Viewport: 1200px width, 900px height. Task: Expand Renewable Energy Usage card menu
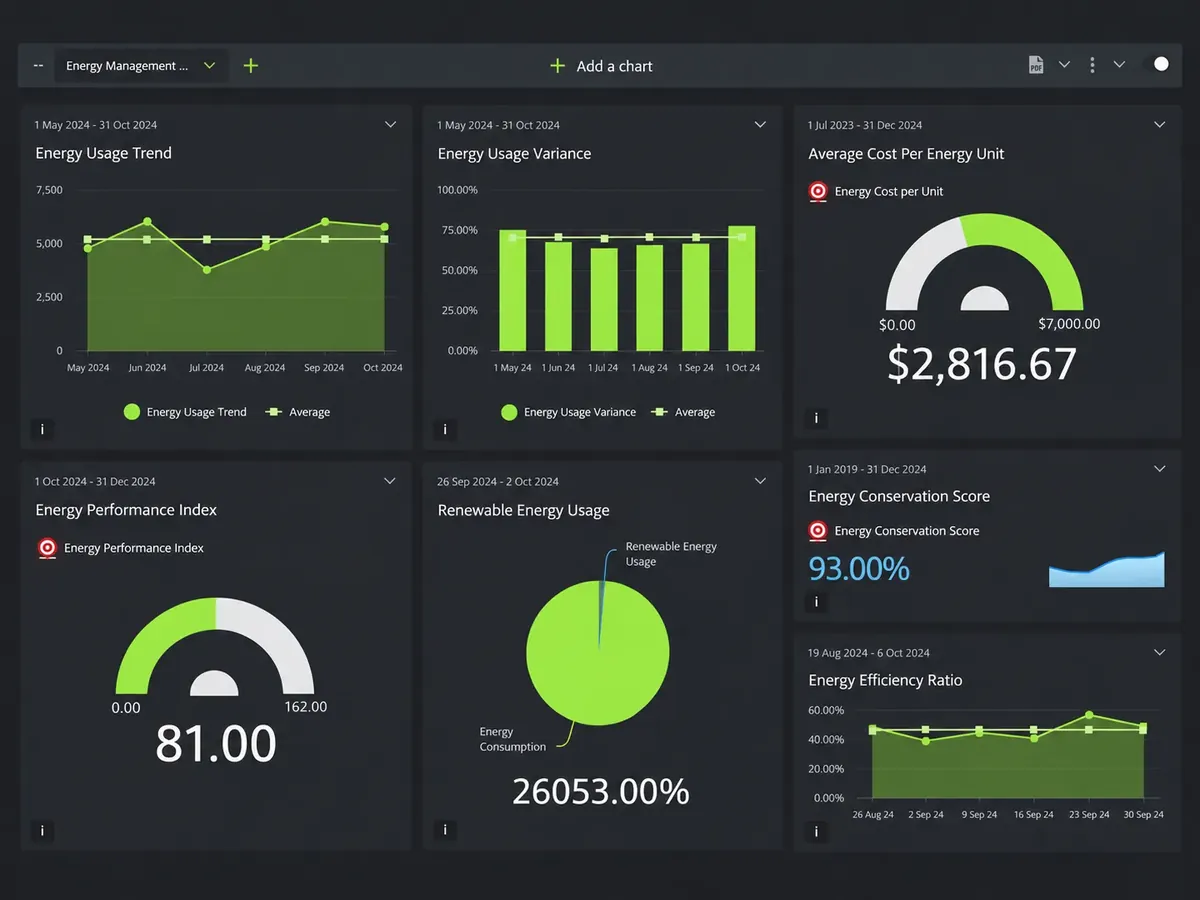coord(760,481)
